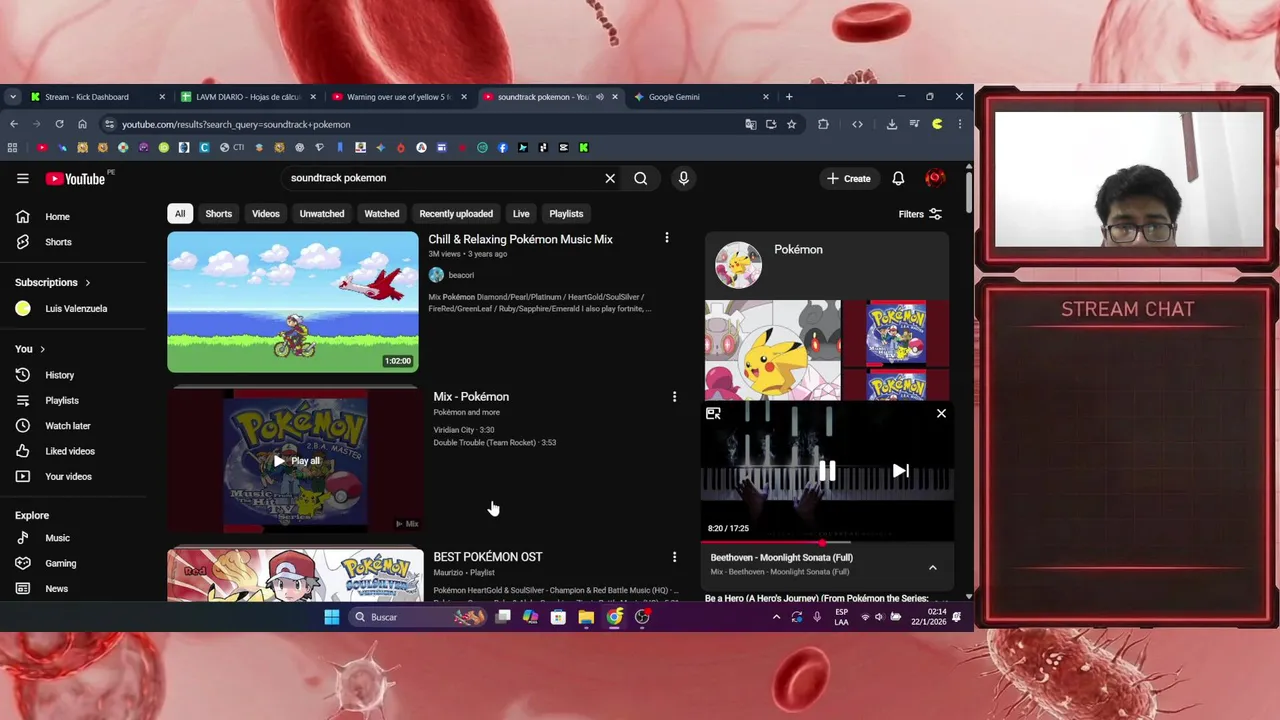Select the Videos filter chip
Screen dimensions: 1280x720
266,214
